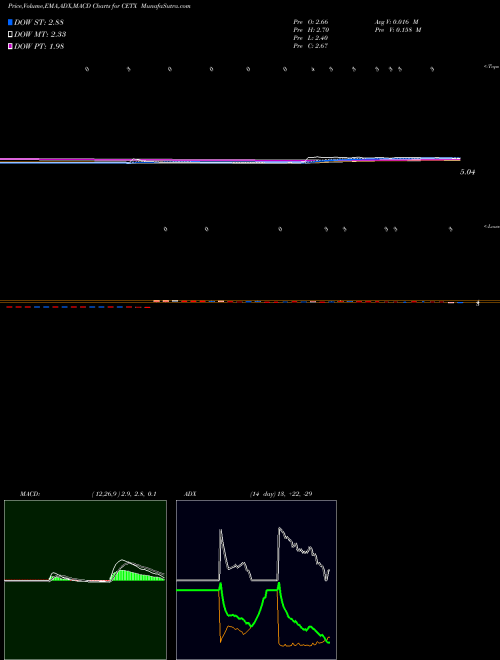Click the MACD '(12,26,9) 2.9, 2.8, 0.1' values
The height and width of the screenshot is (660, 500).
point(124,494)
